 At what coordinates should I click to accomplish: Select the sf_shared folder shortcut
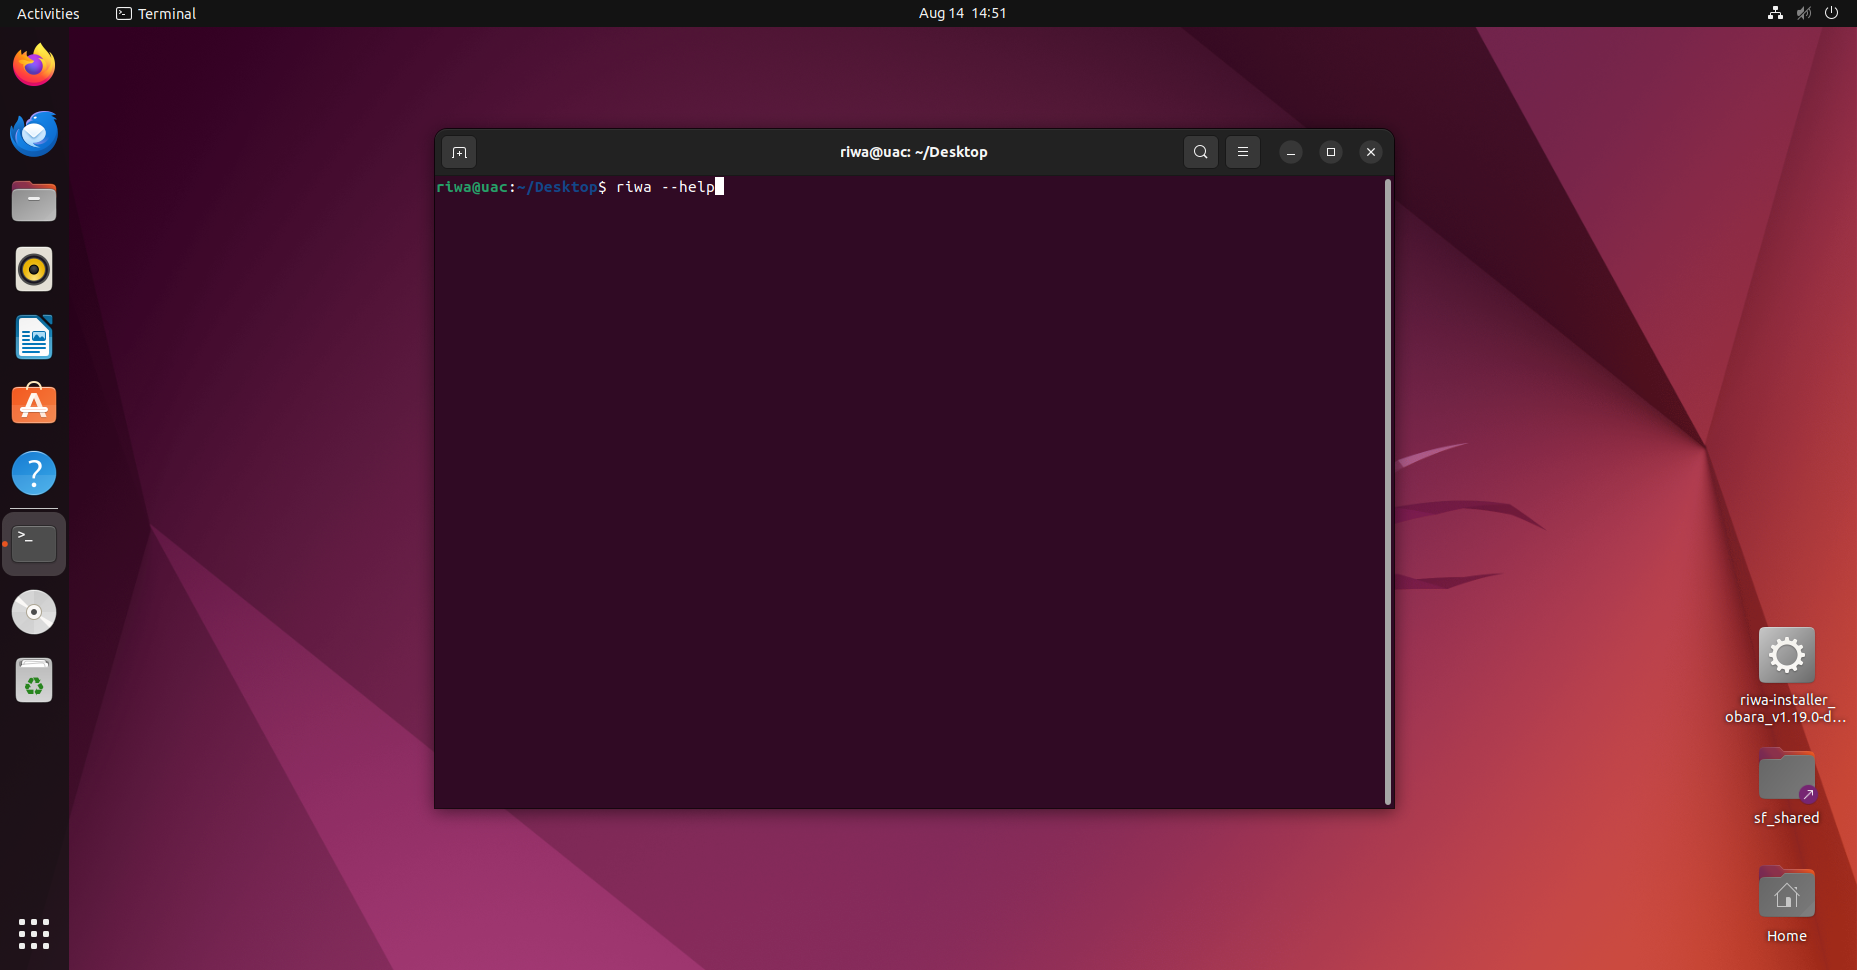click(x=1786, y=788)
